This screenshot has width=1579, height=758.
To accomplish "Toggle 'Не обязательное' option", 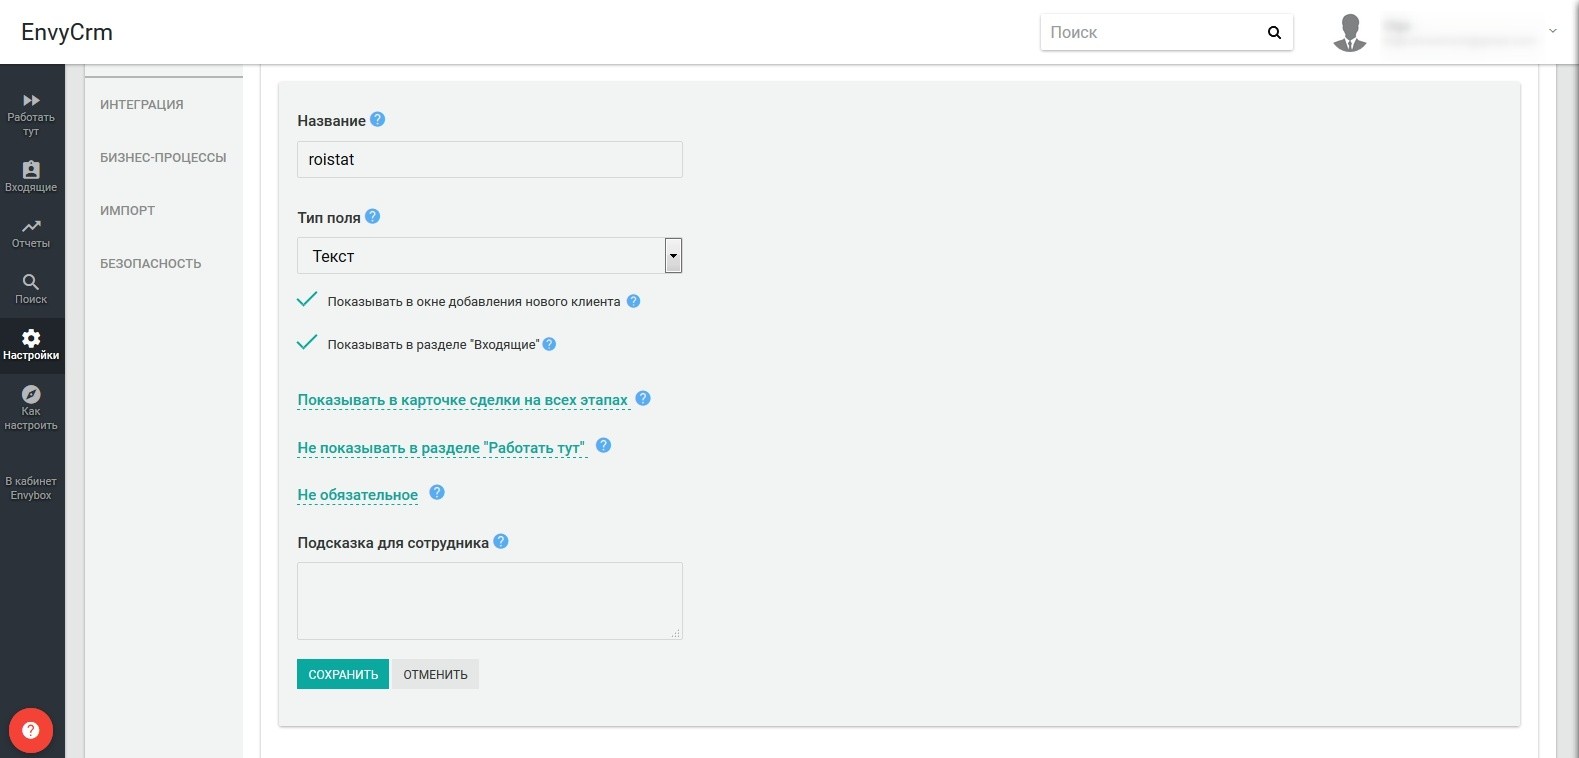I will point(358,495).
